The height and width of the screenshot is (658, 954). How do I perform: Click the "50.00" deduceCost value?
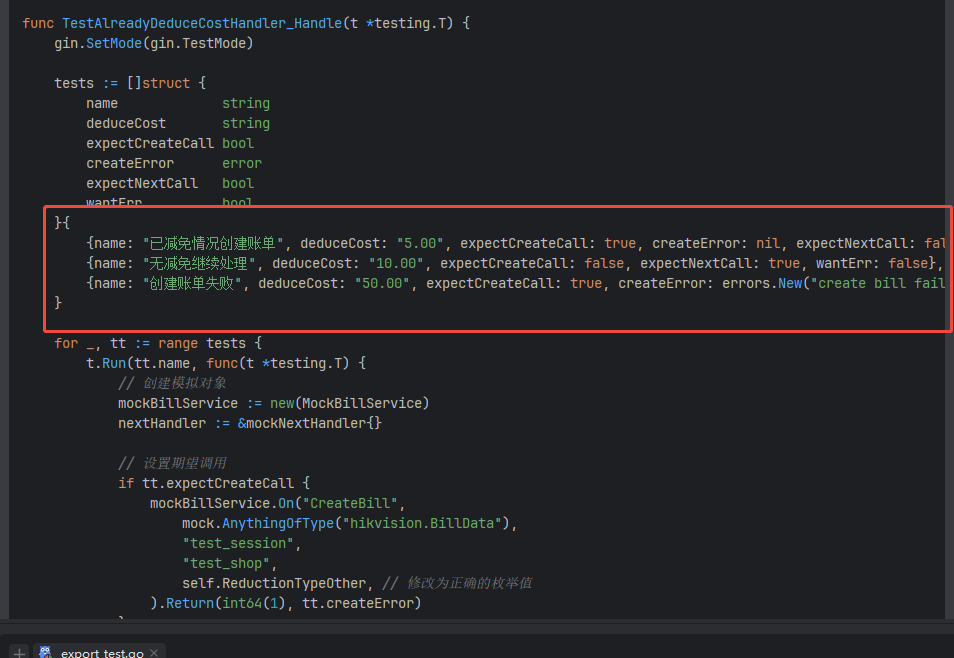[x=382, y=284]
